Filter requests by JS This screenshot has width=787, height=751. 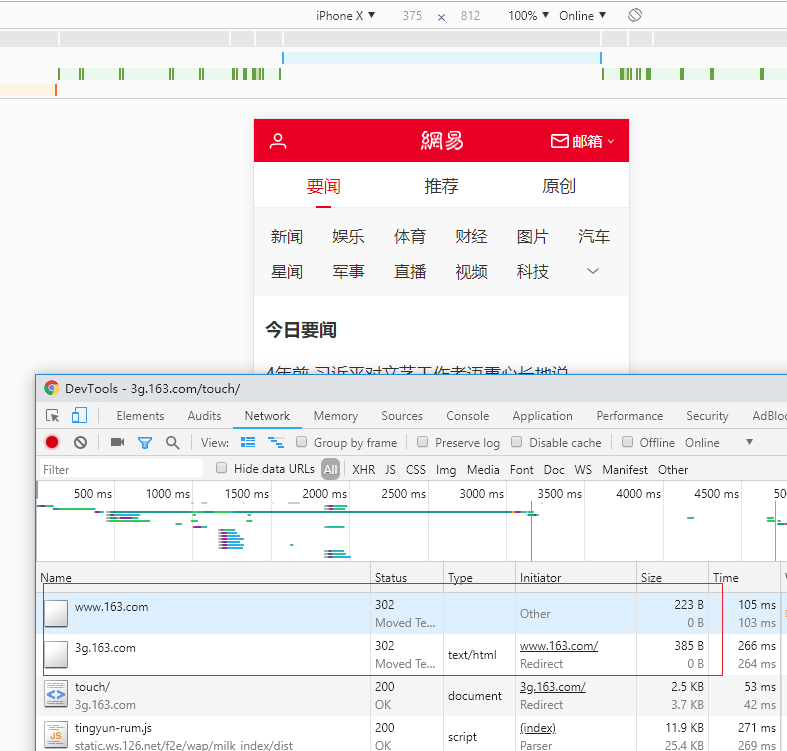click(x=390, y=470)
